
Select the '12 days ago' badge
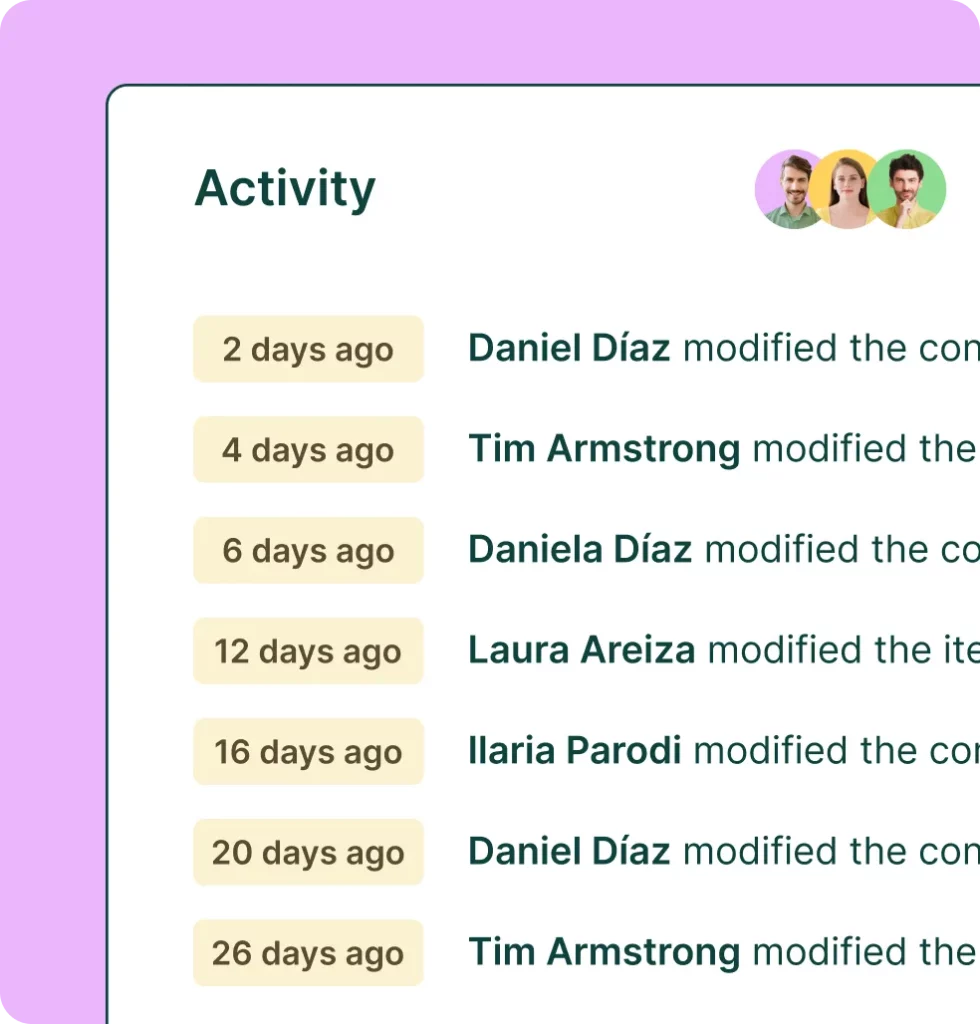pos(308,650)
